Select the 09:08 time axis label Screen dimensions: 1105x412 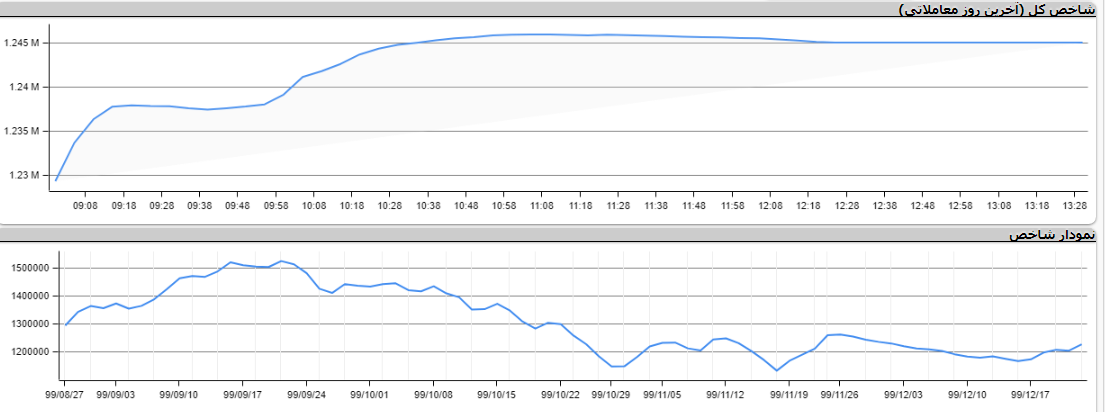pos(85,205)
